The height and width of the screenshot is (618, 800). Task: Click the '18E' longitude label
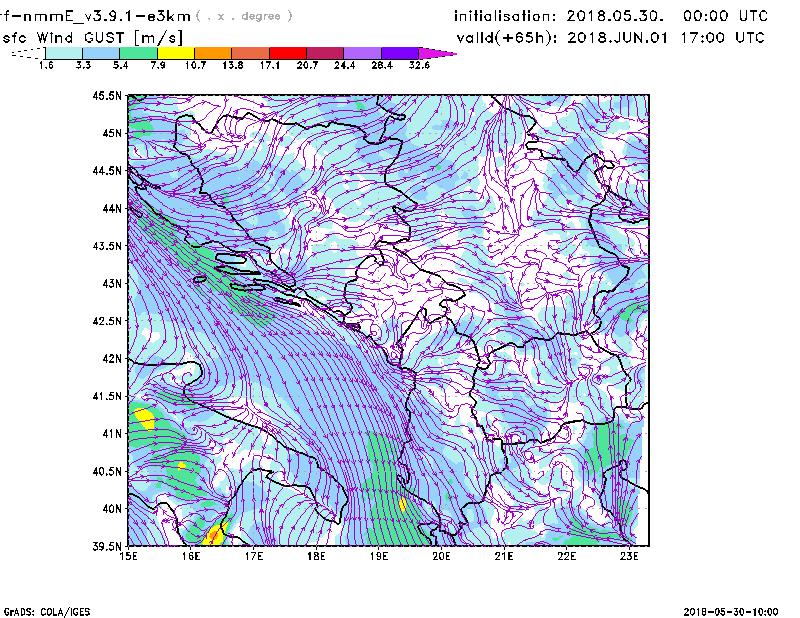pyautogui.click(x=316, y=556)
